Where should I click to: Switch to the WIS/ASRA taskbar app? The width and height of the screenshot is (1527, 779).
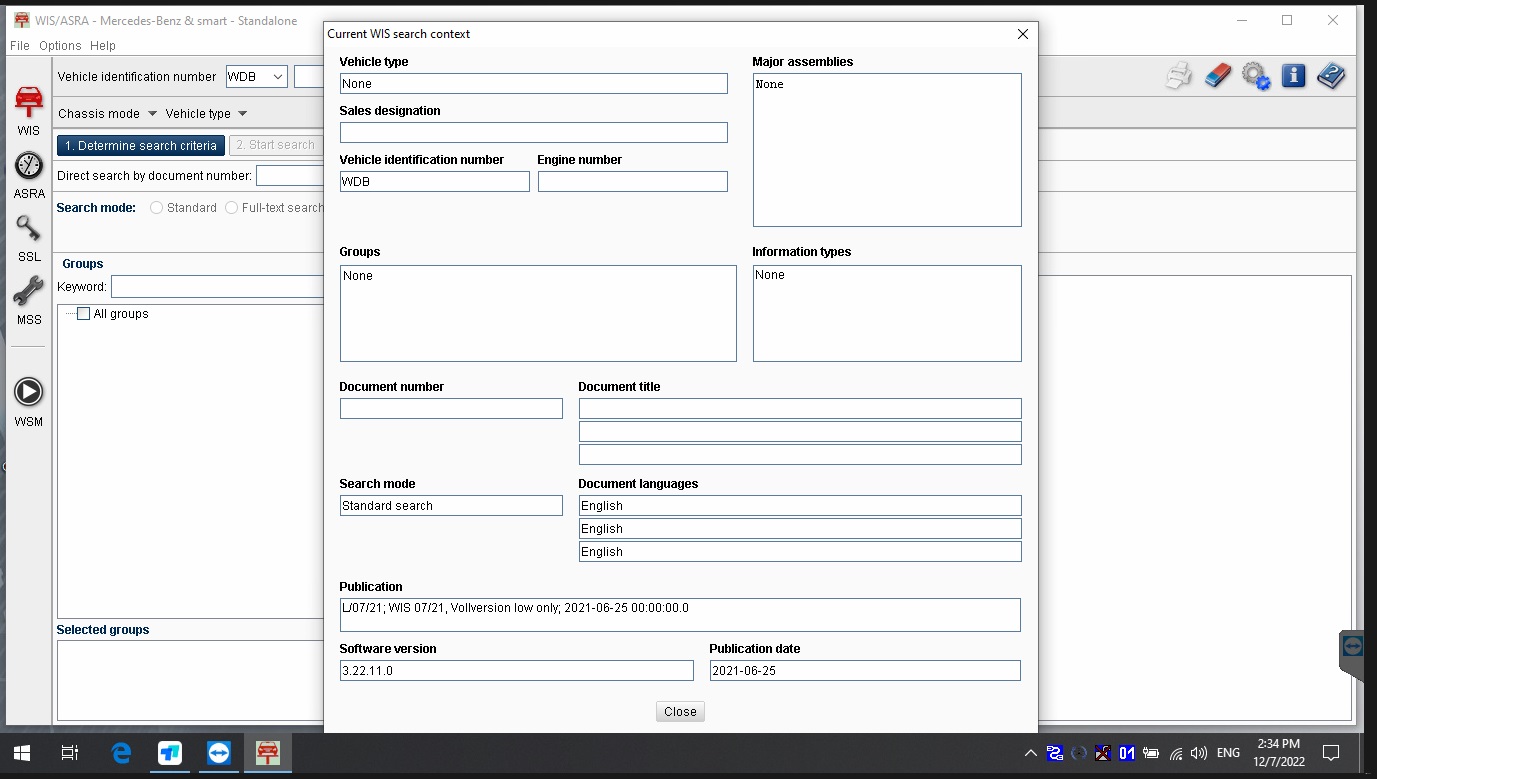coord(267,753)
